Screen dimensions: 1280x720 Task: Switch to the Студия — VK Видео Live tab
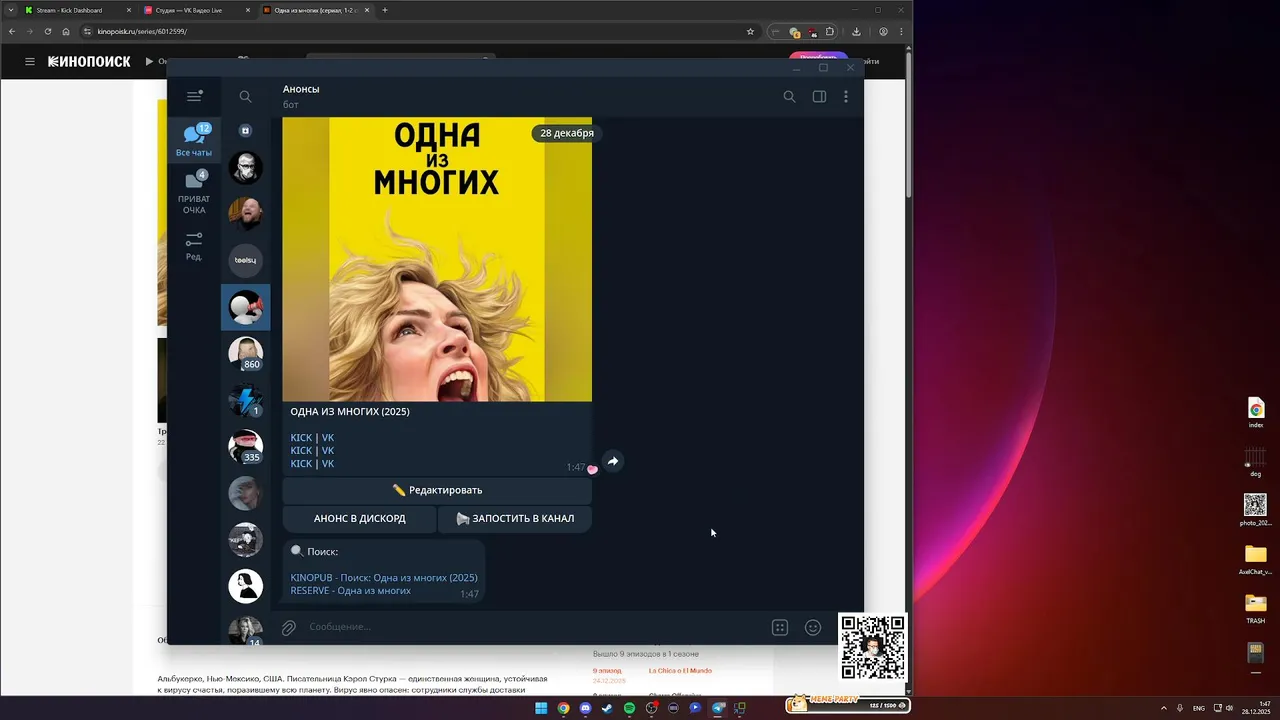[196, 10]
